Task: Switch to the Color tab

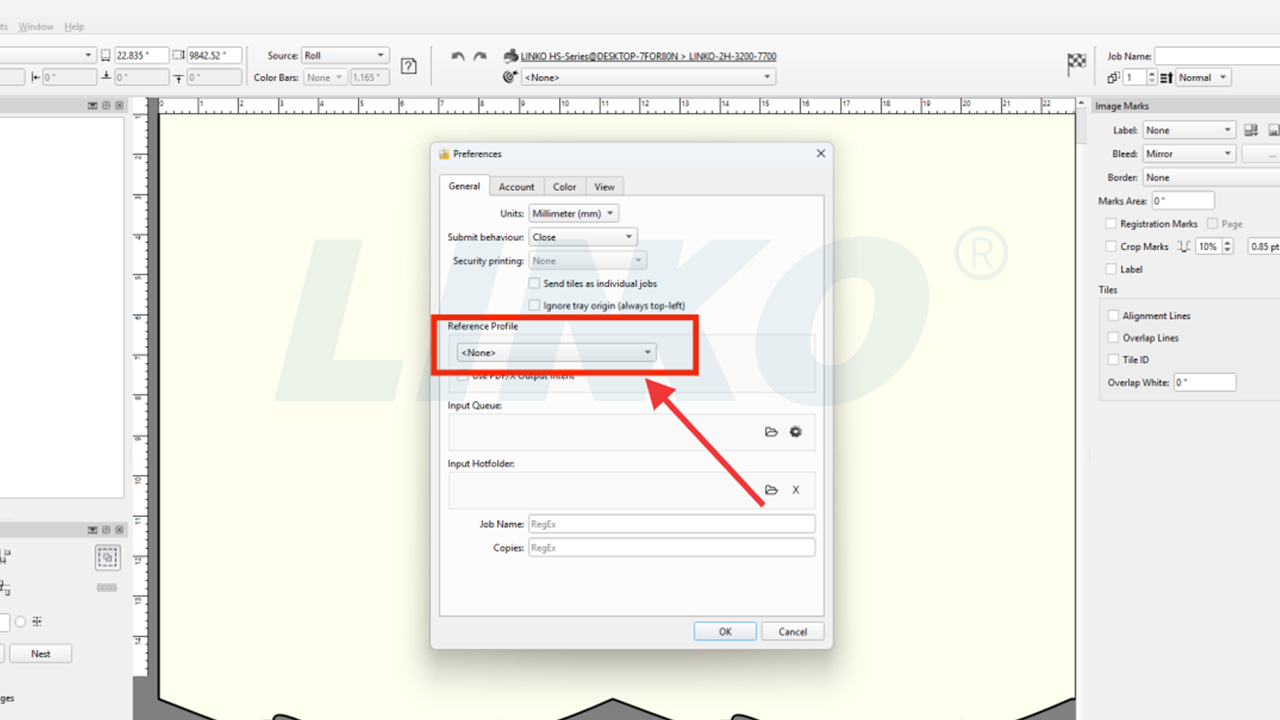Action: click(x=565, y=186)
